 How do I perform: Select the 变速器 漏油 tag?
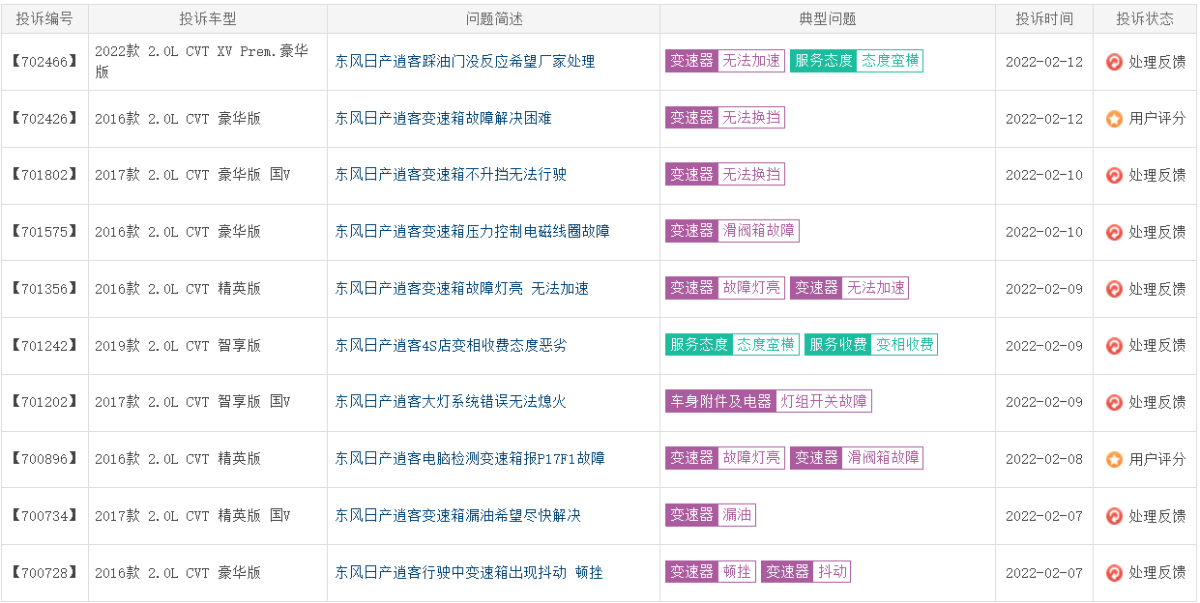point(711,516)
